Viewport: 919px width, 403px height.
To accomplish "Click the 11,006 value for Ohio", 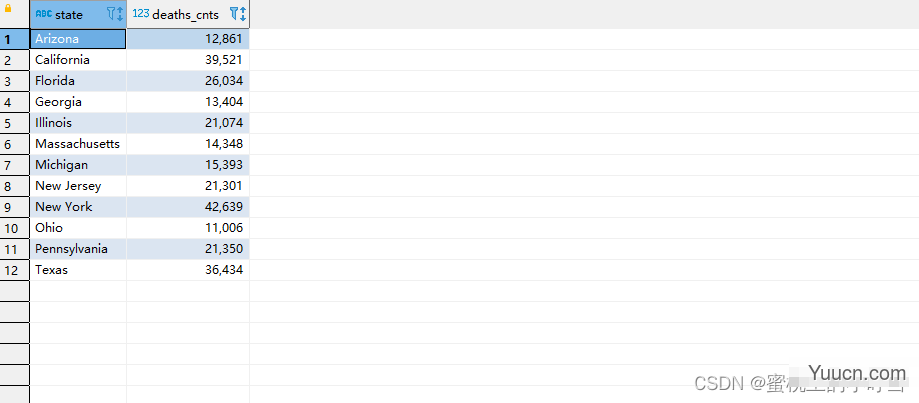I will pos(188,228).
